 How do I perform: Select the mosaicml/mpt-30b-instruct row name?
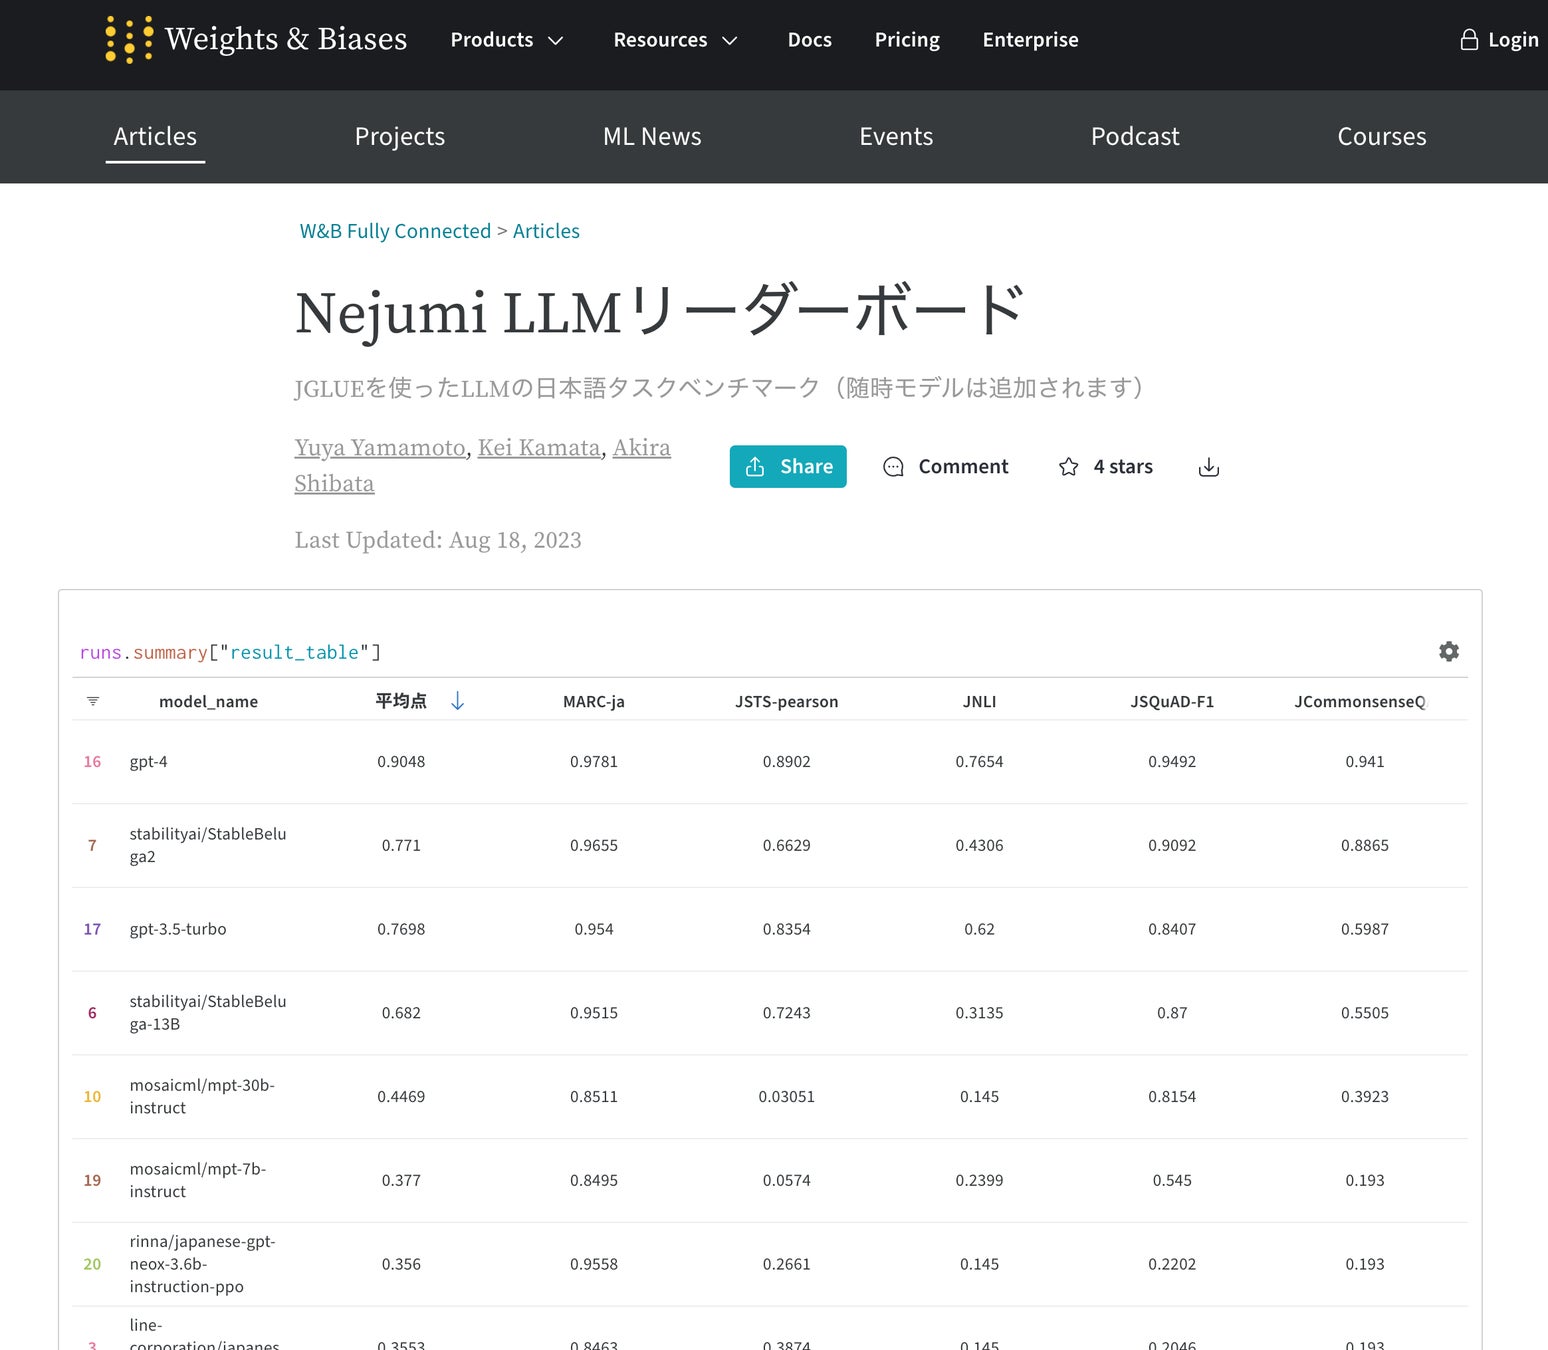[202, 1097]
